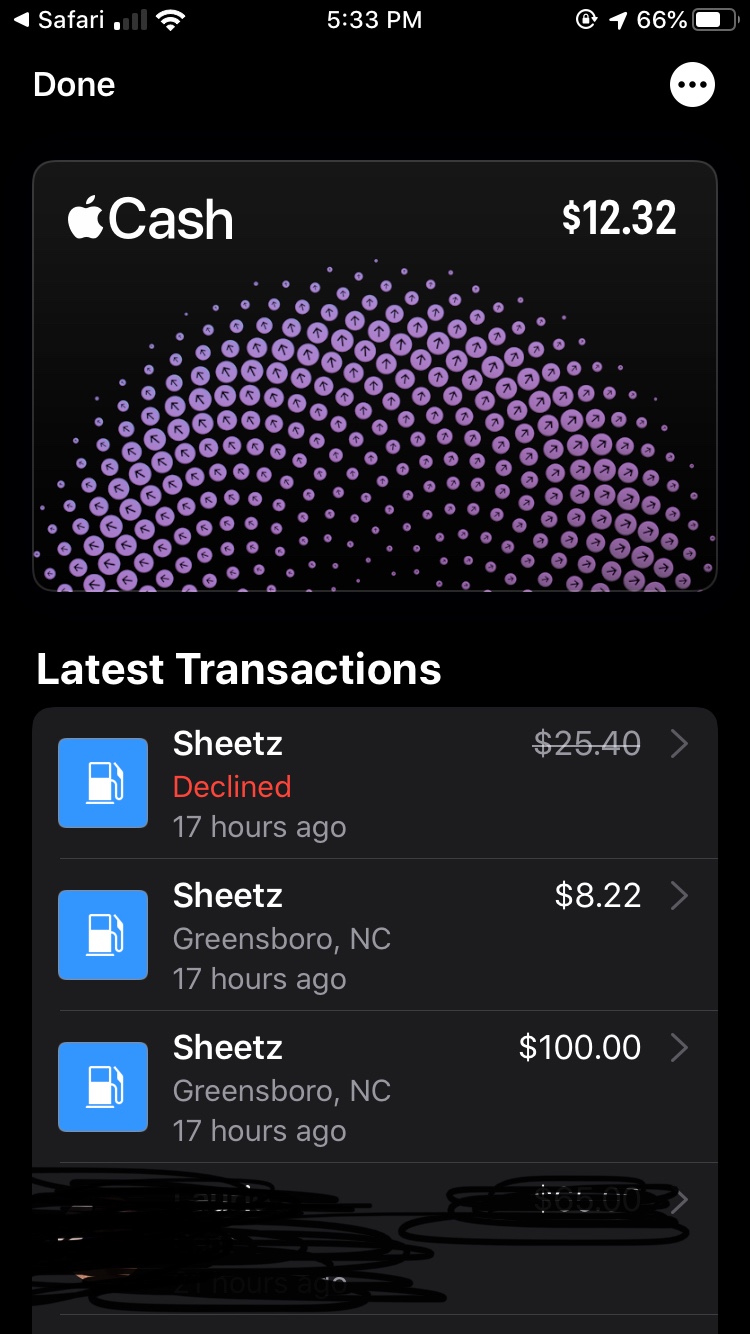This screenshot has height=1334, width=750.
Task: Open details chevron for the $100.00 transaction
Action: (679, 1047)
